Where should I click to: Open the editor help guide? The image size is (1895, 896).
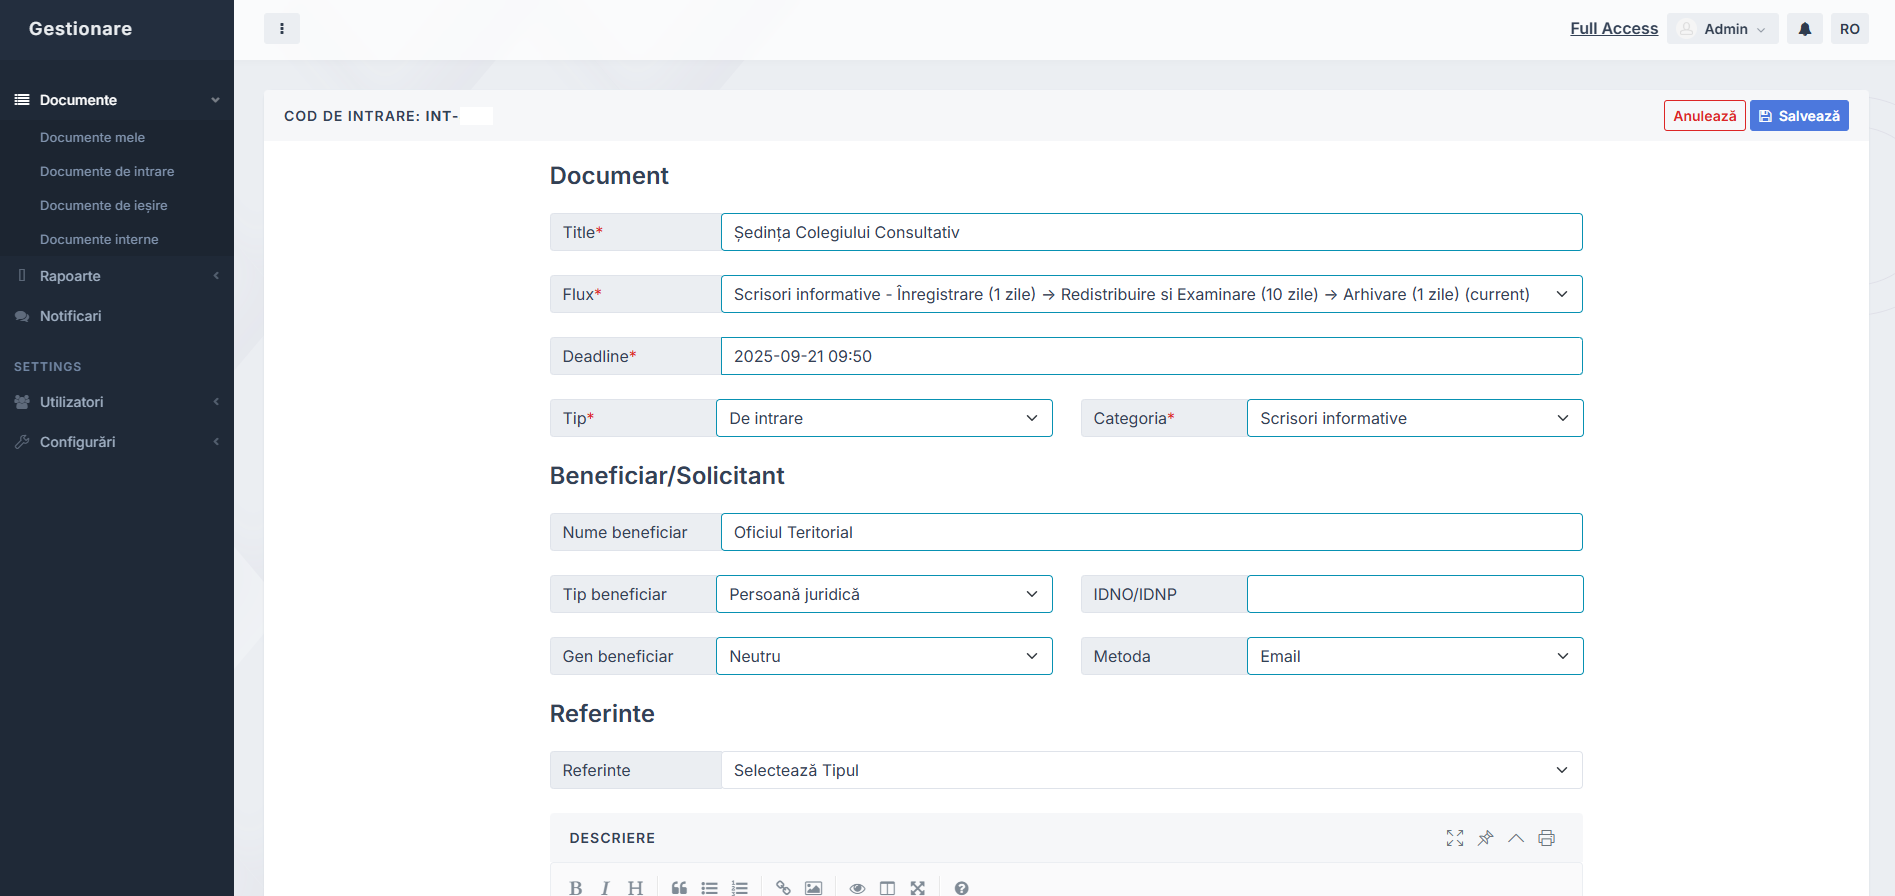(961, 887)
